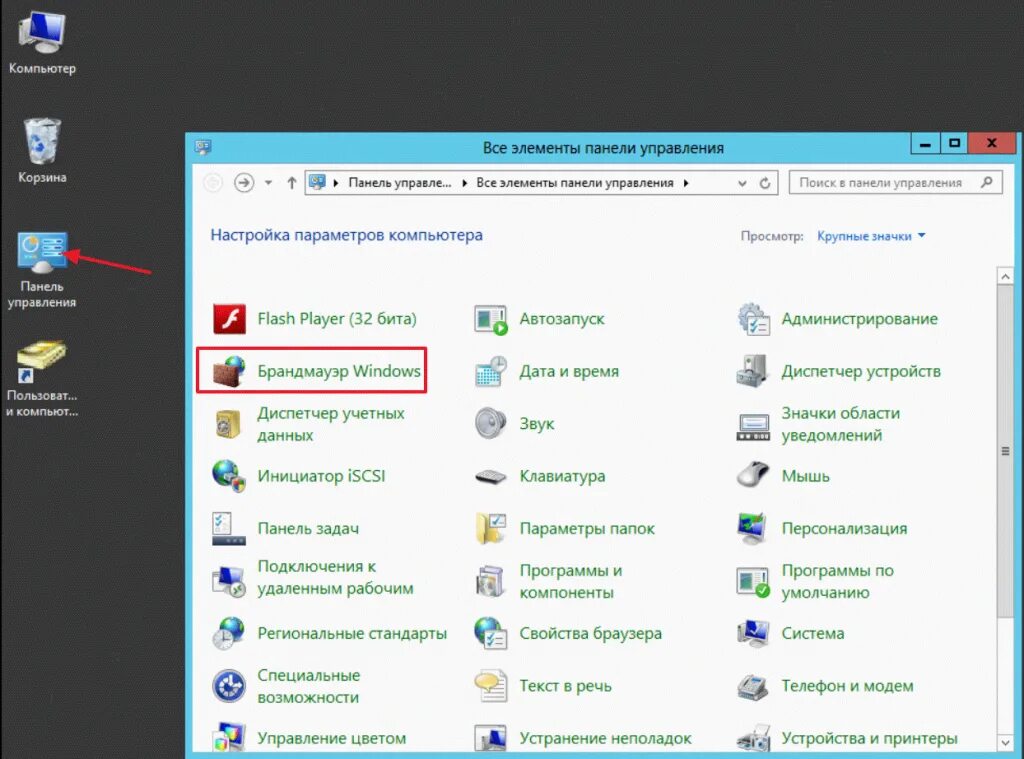The width and height of the screenshot is (1024, 759).
Task: Expand chevron after Все элементы панели управления breadcrumb
Action: pyautogui.click(x=686, y=183)
